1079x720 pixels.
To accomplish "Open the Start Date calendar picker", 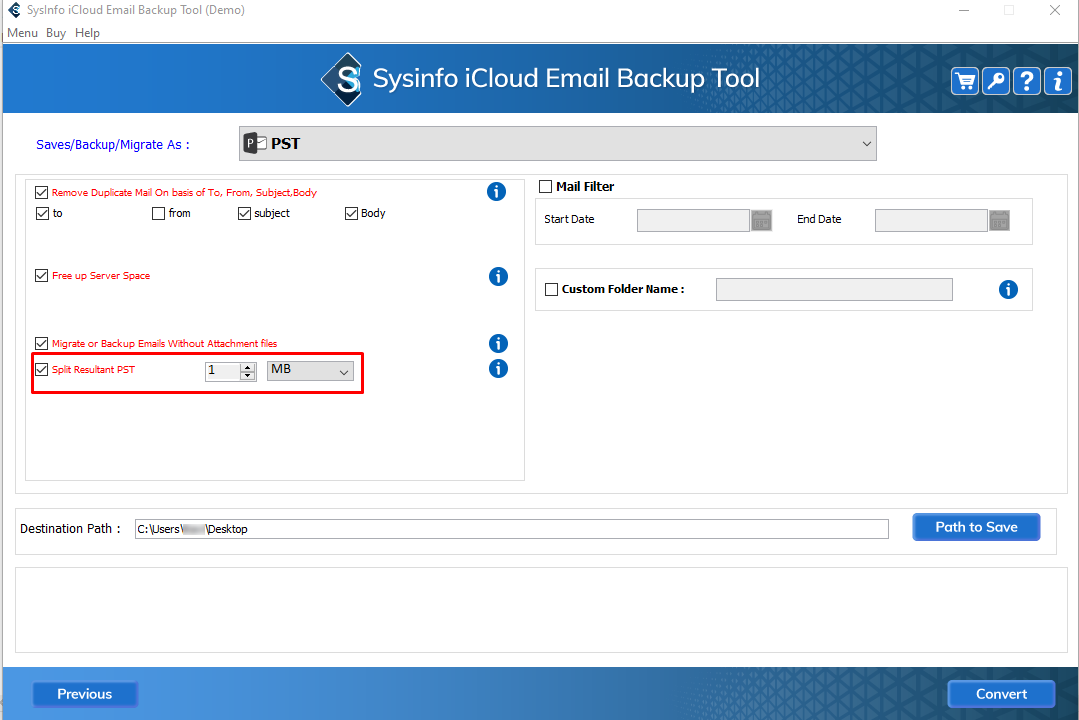I will (x=762, y=220).
